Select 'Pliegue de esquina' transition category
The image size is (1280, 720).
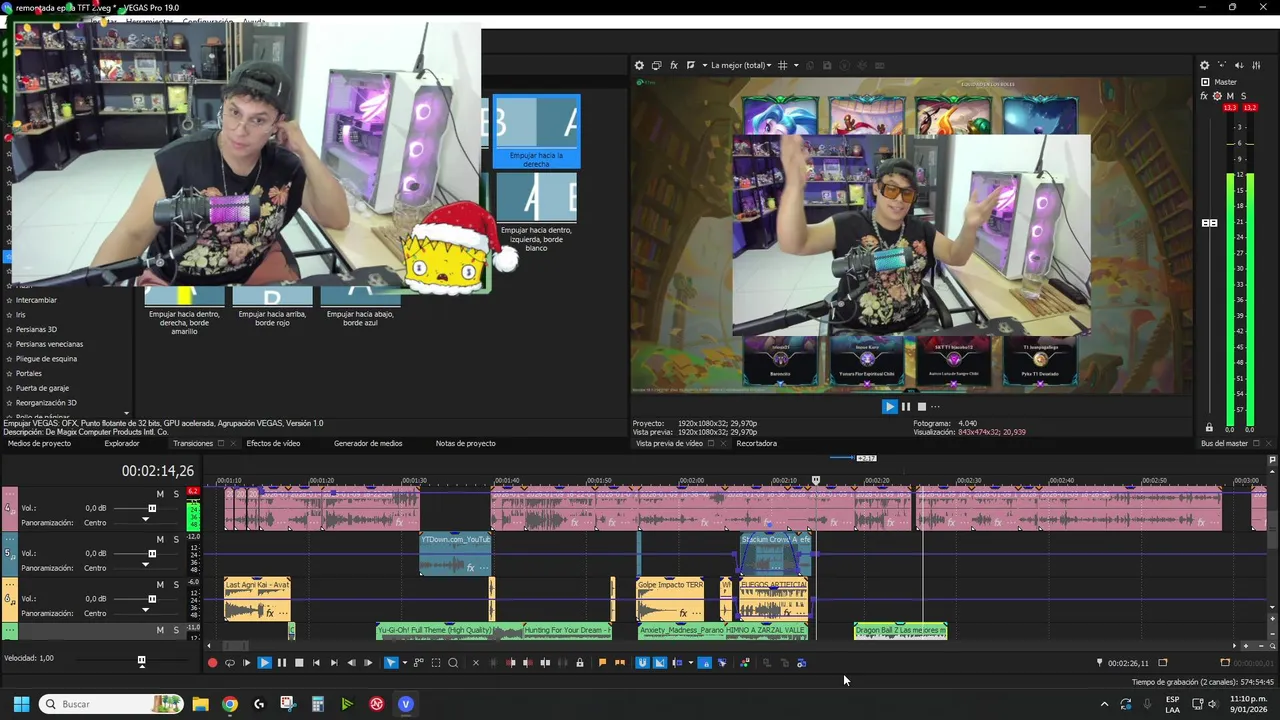tap(46, 359)
